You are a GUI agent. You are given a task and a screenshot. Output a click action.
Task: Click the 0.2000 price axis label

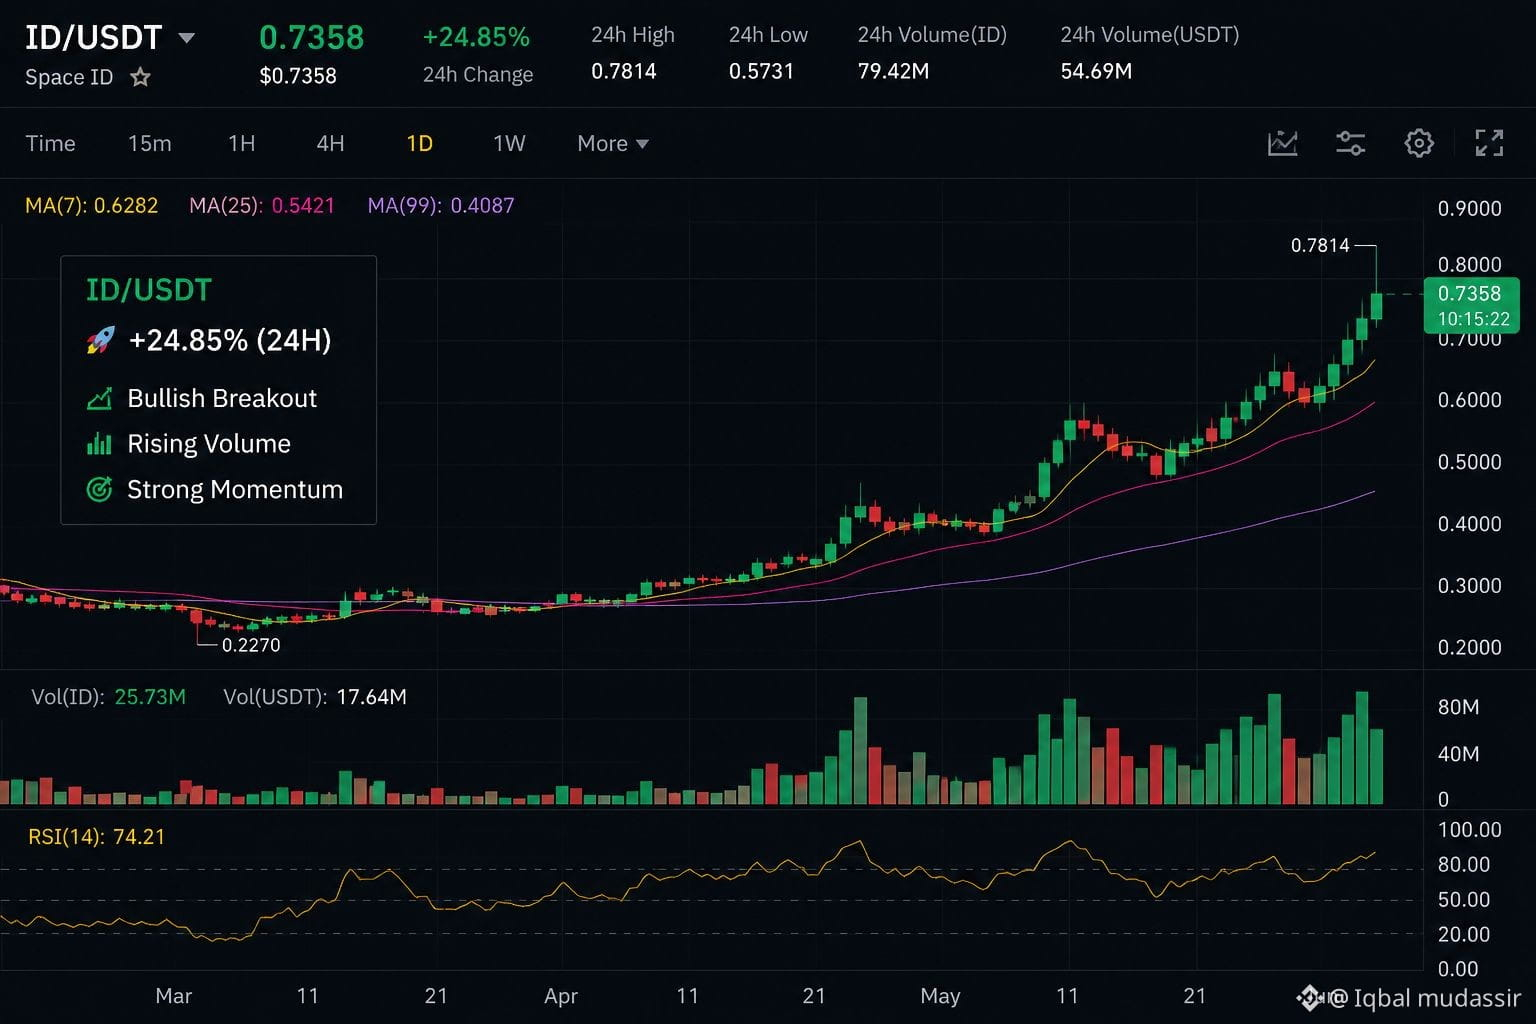(1470, 647)
